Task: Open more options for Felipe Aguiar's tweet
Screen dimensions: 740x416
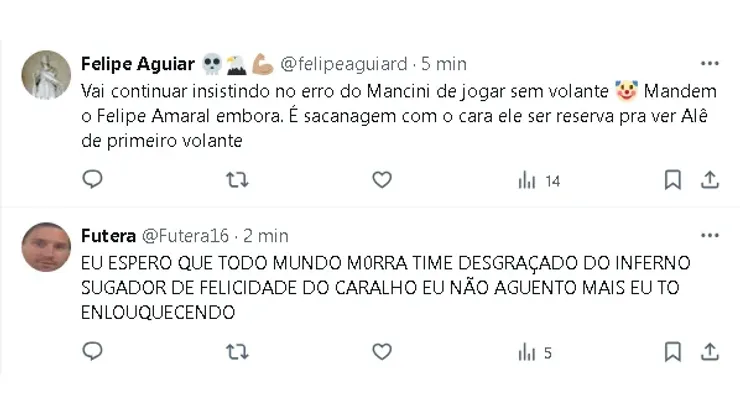Action: pos(710,62)
